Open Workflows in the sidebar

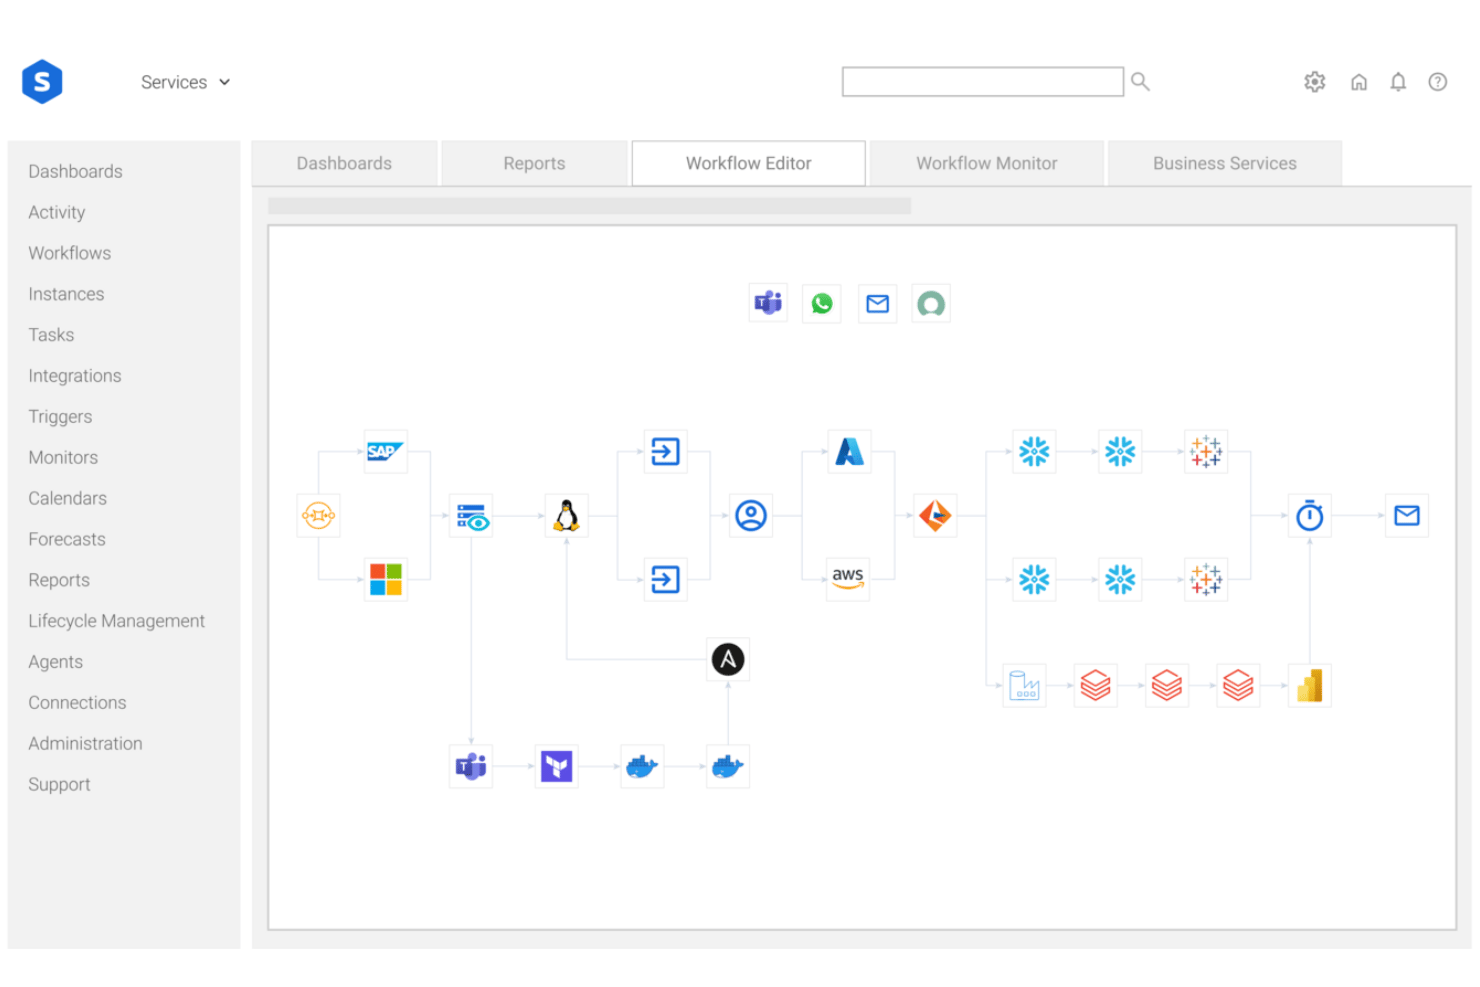click(69, 253)
